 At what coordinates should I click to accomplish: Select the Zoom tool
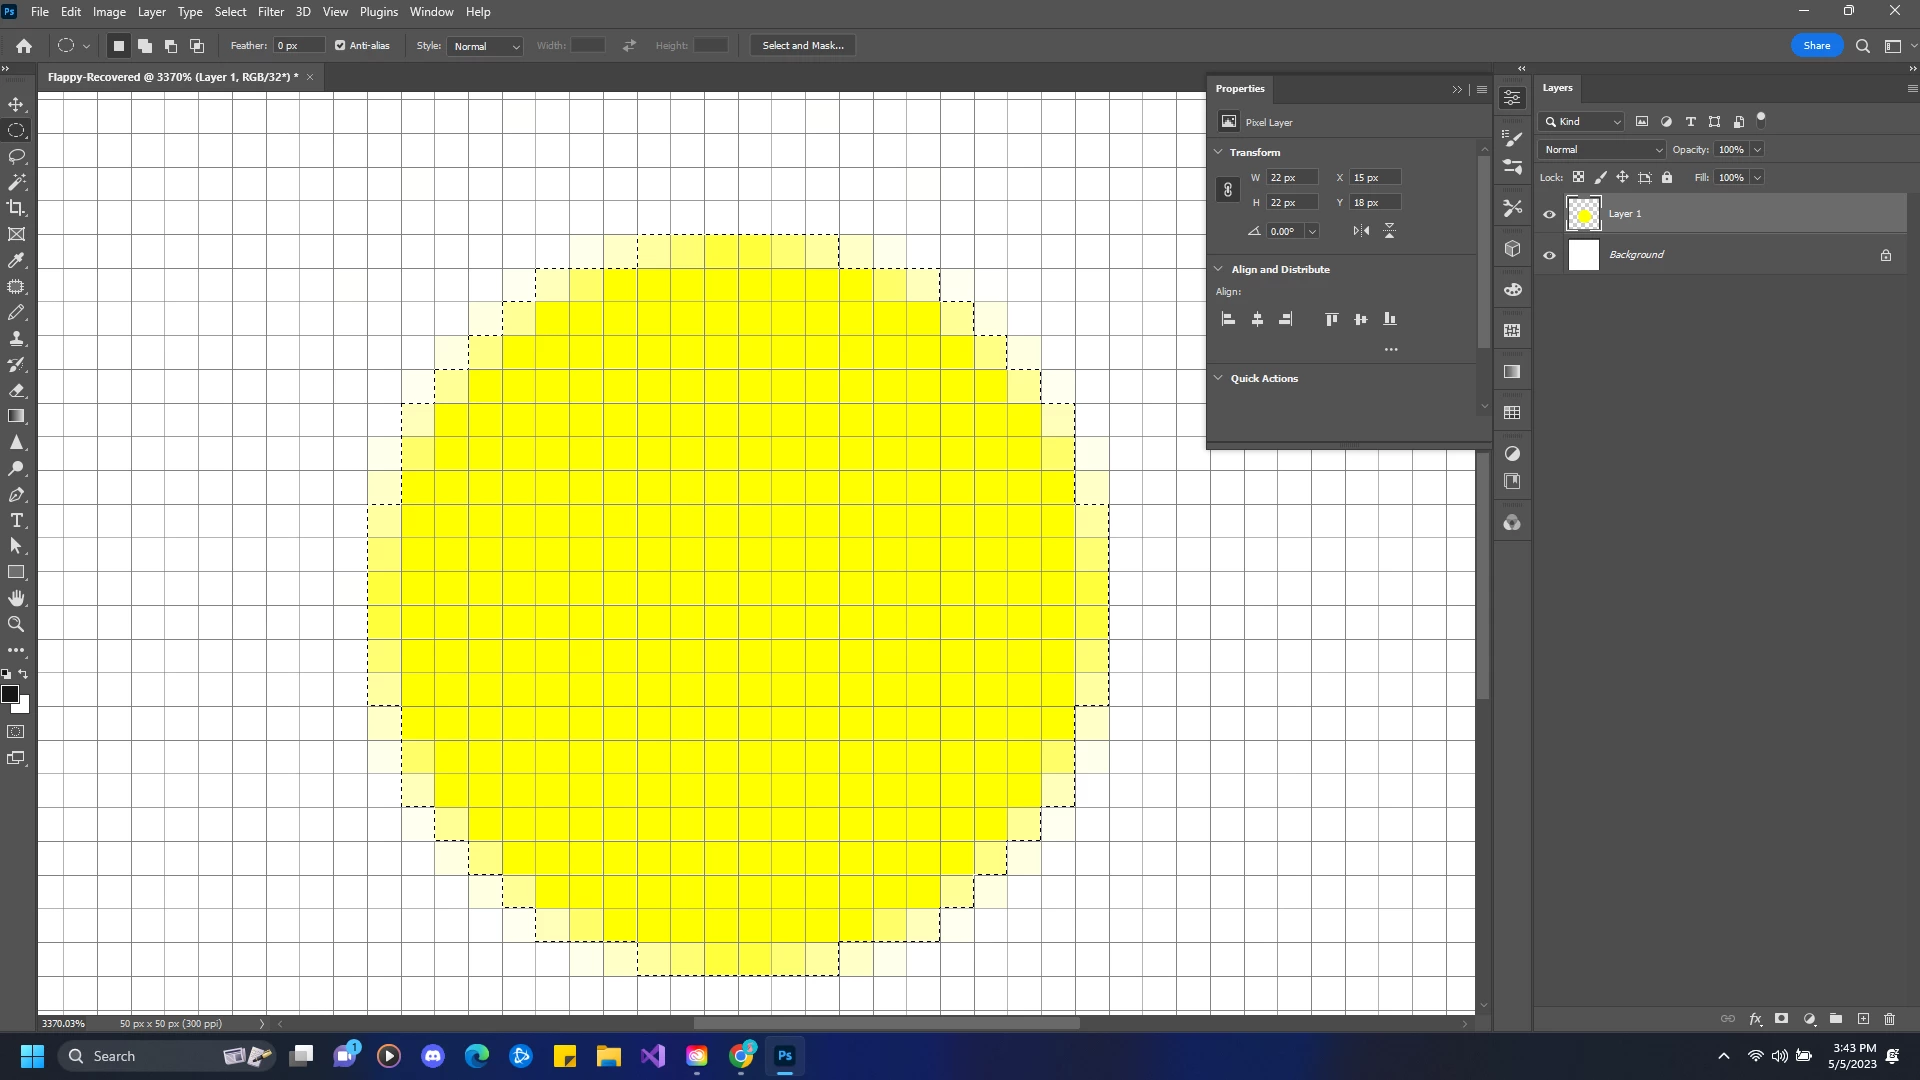17,624
